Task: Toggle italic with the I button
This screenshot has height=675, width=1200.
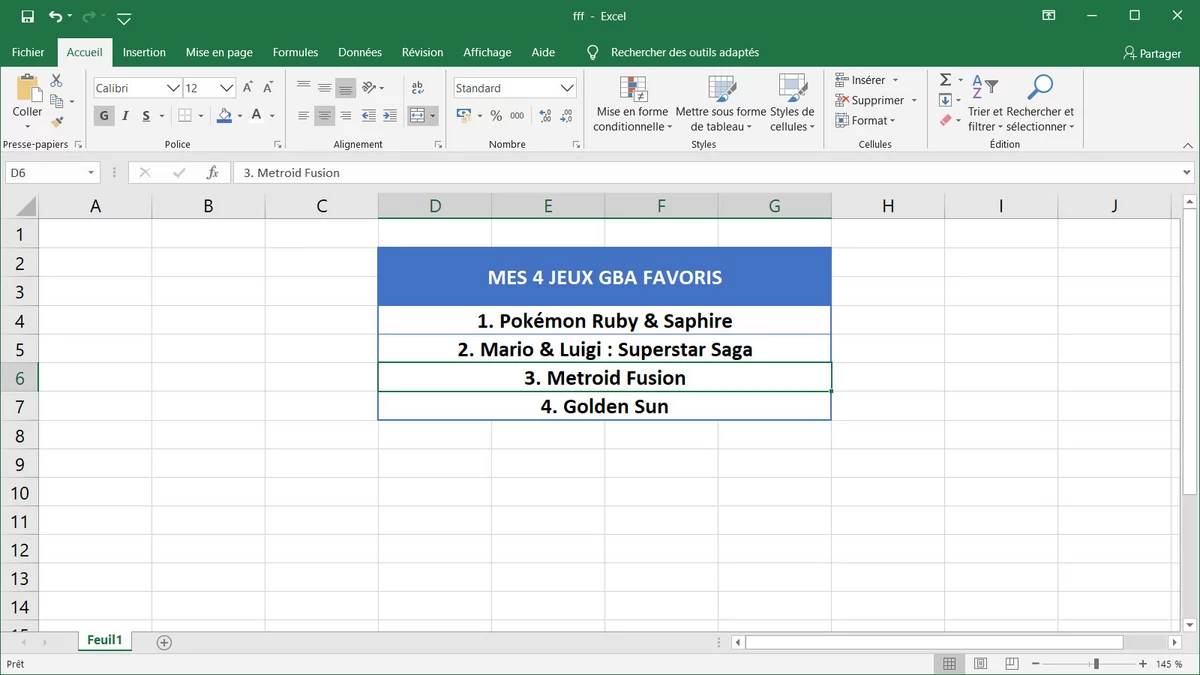Action: [x=125, y=116]
